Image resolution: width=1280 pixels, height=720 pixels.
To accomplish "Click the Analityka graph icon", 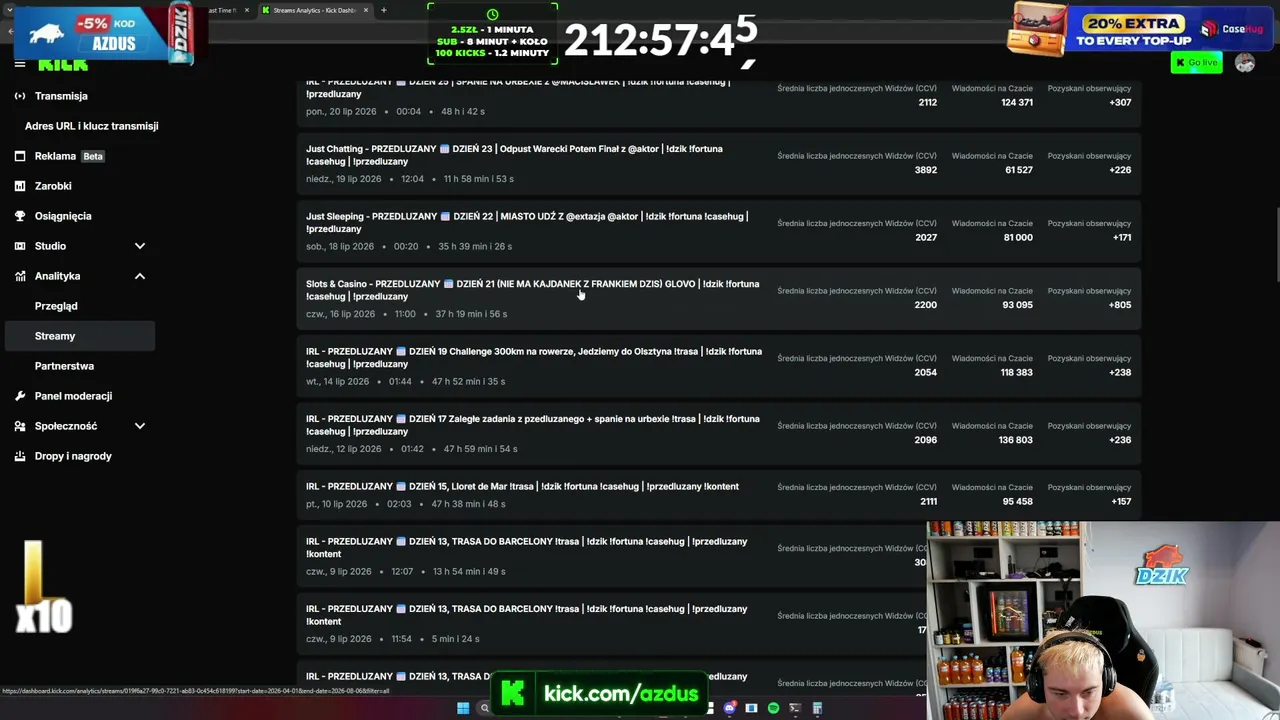I will click(20, 276).
